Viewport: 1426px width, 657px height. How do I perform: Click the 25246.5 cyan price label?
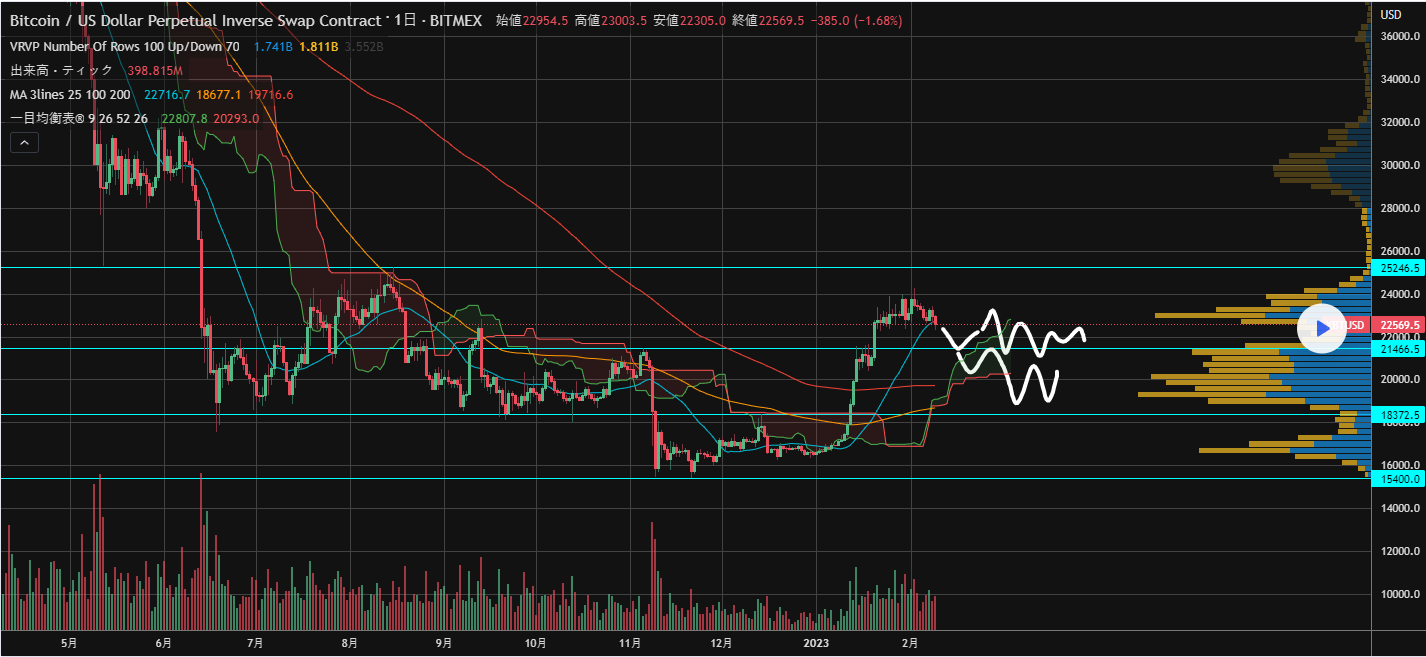(x=1400, y=268)
